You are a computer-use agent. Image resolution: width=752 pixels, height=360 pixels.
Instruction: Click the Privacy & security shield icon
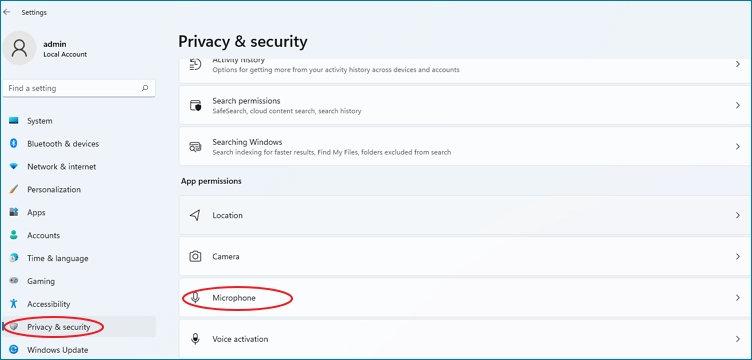pos(14,326)
